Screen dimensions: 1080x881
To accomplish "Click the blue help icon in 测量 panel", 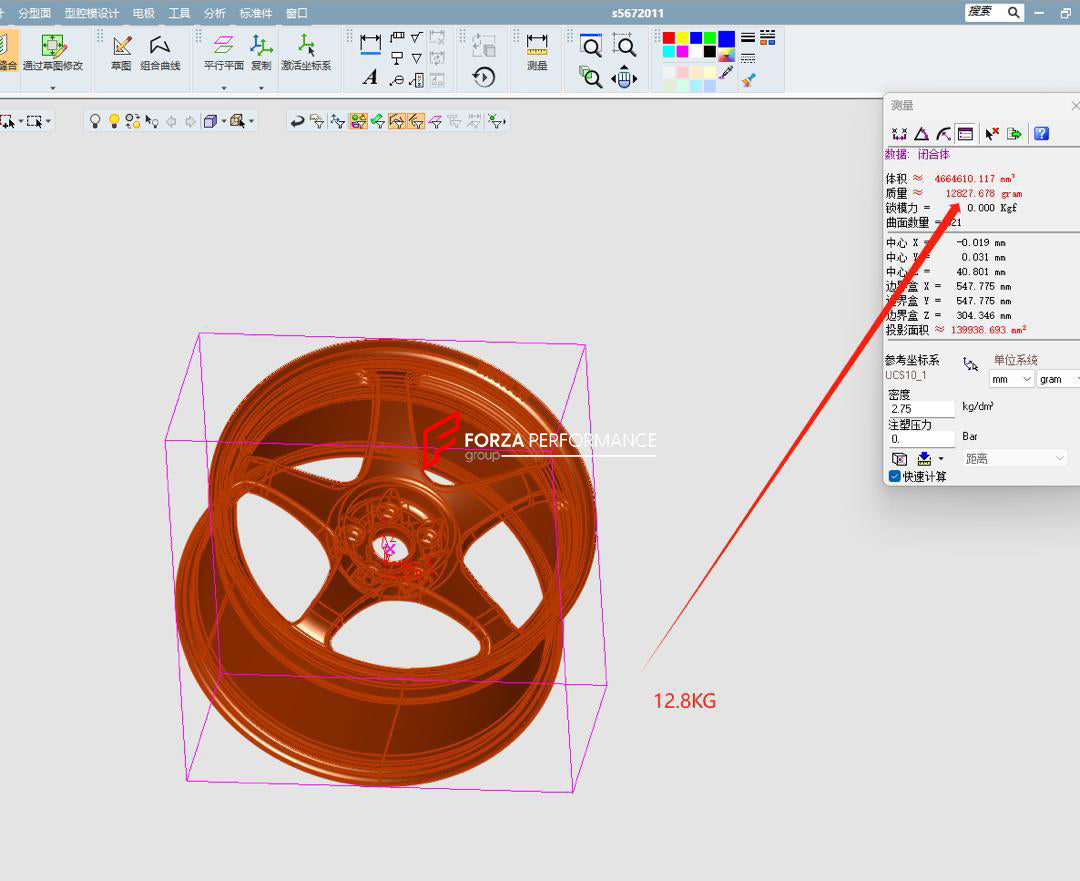I will (1041, 134).
